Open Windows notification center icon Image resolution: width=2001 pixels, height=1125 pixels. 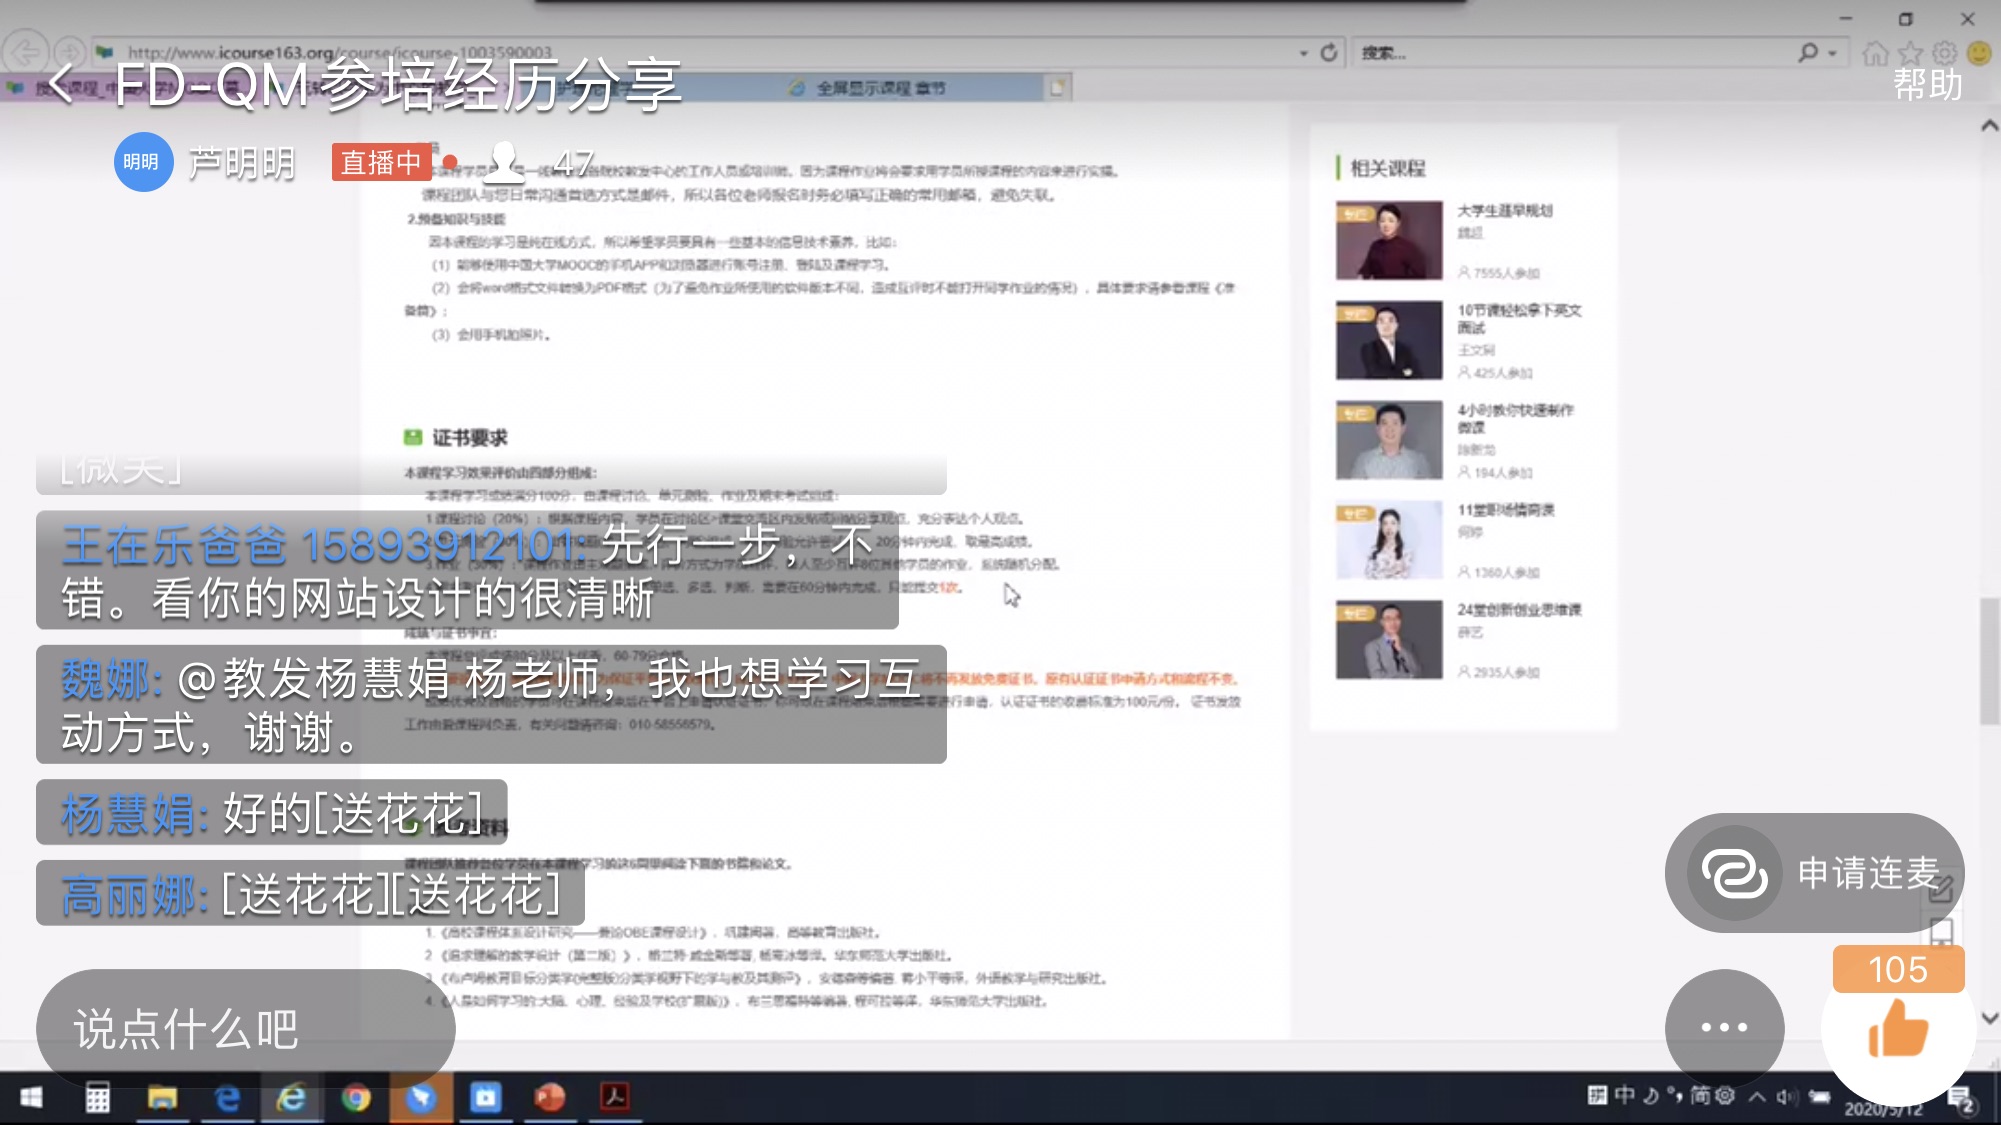coord(1961,1100)
